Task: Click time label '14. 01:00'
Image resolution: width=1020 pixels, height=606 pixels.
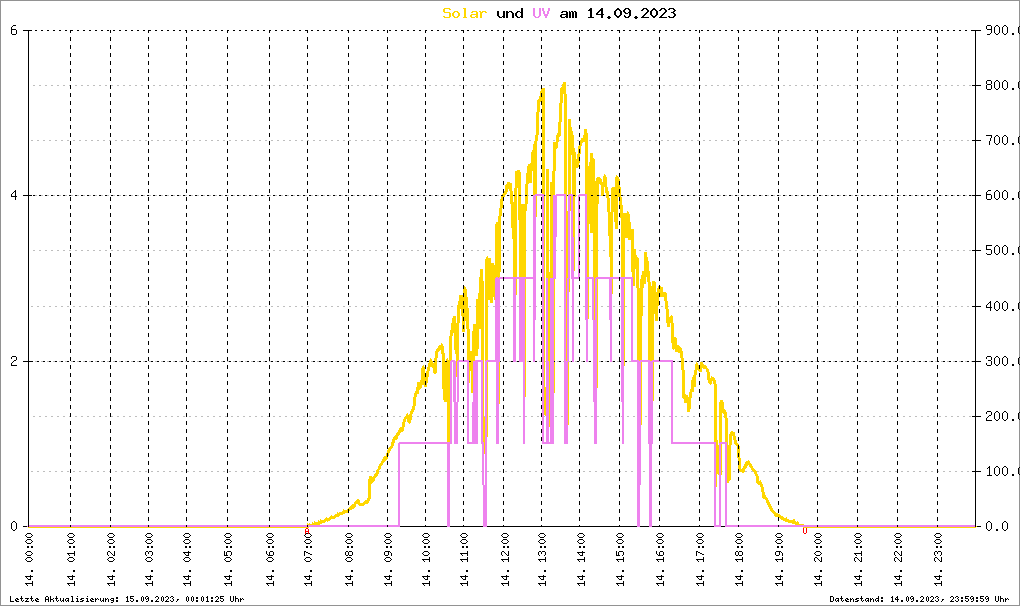Action: click(x=71, y=560)
